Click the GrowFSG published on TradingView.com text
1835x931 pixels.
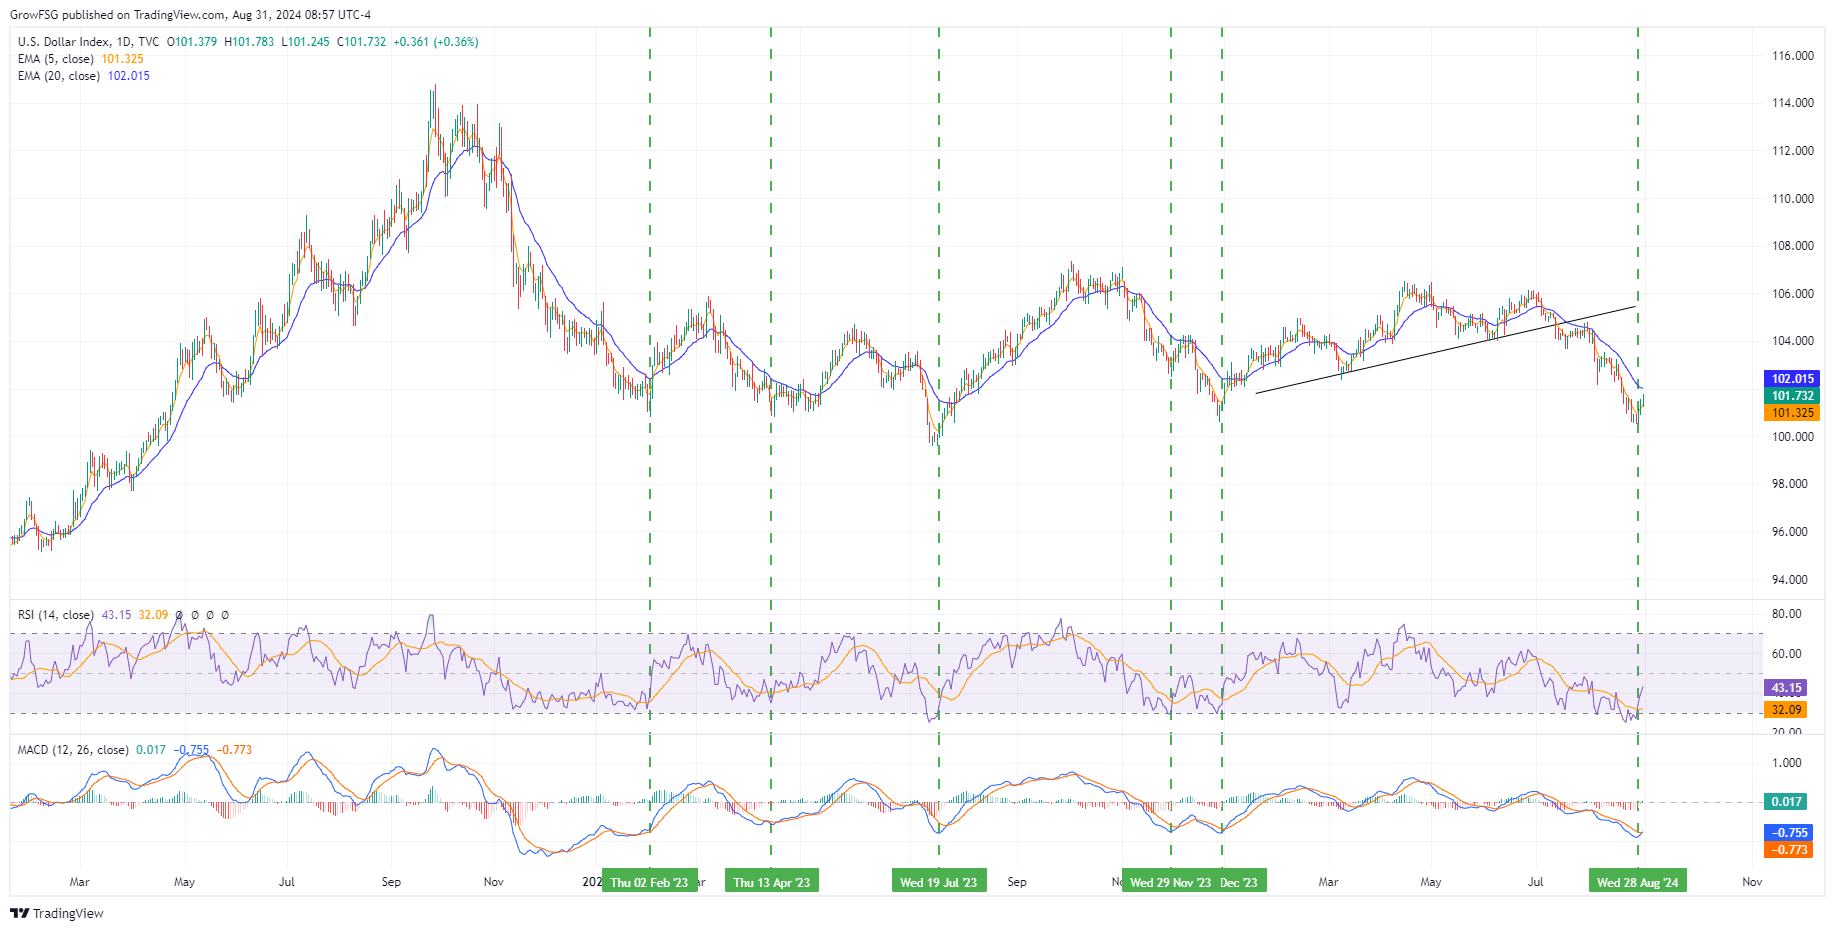(190, 15)
